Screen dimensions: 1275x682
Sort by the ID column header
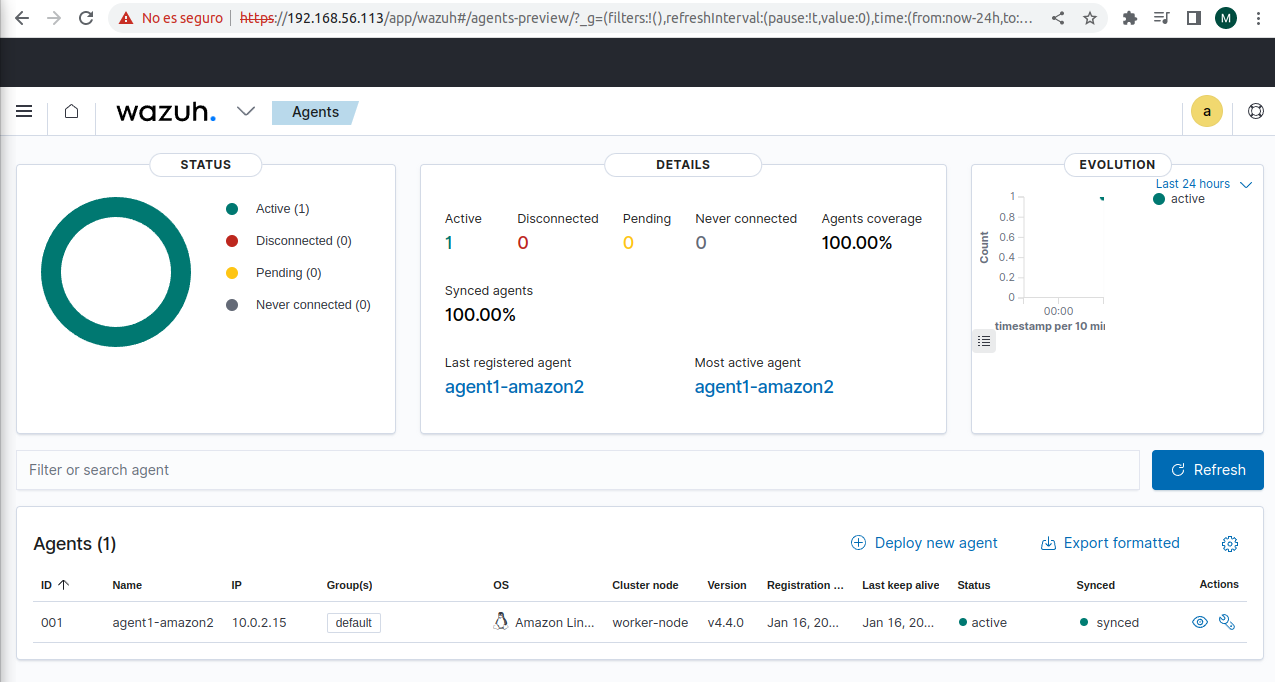point(55,585)
